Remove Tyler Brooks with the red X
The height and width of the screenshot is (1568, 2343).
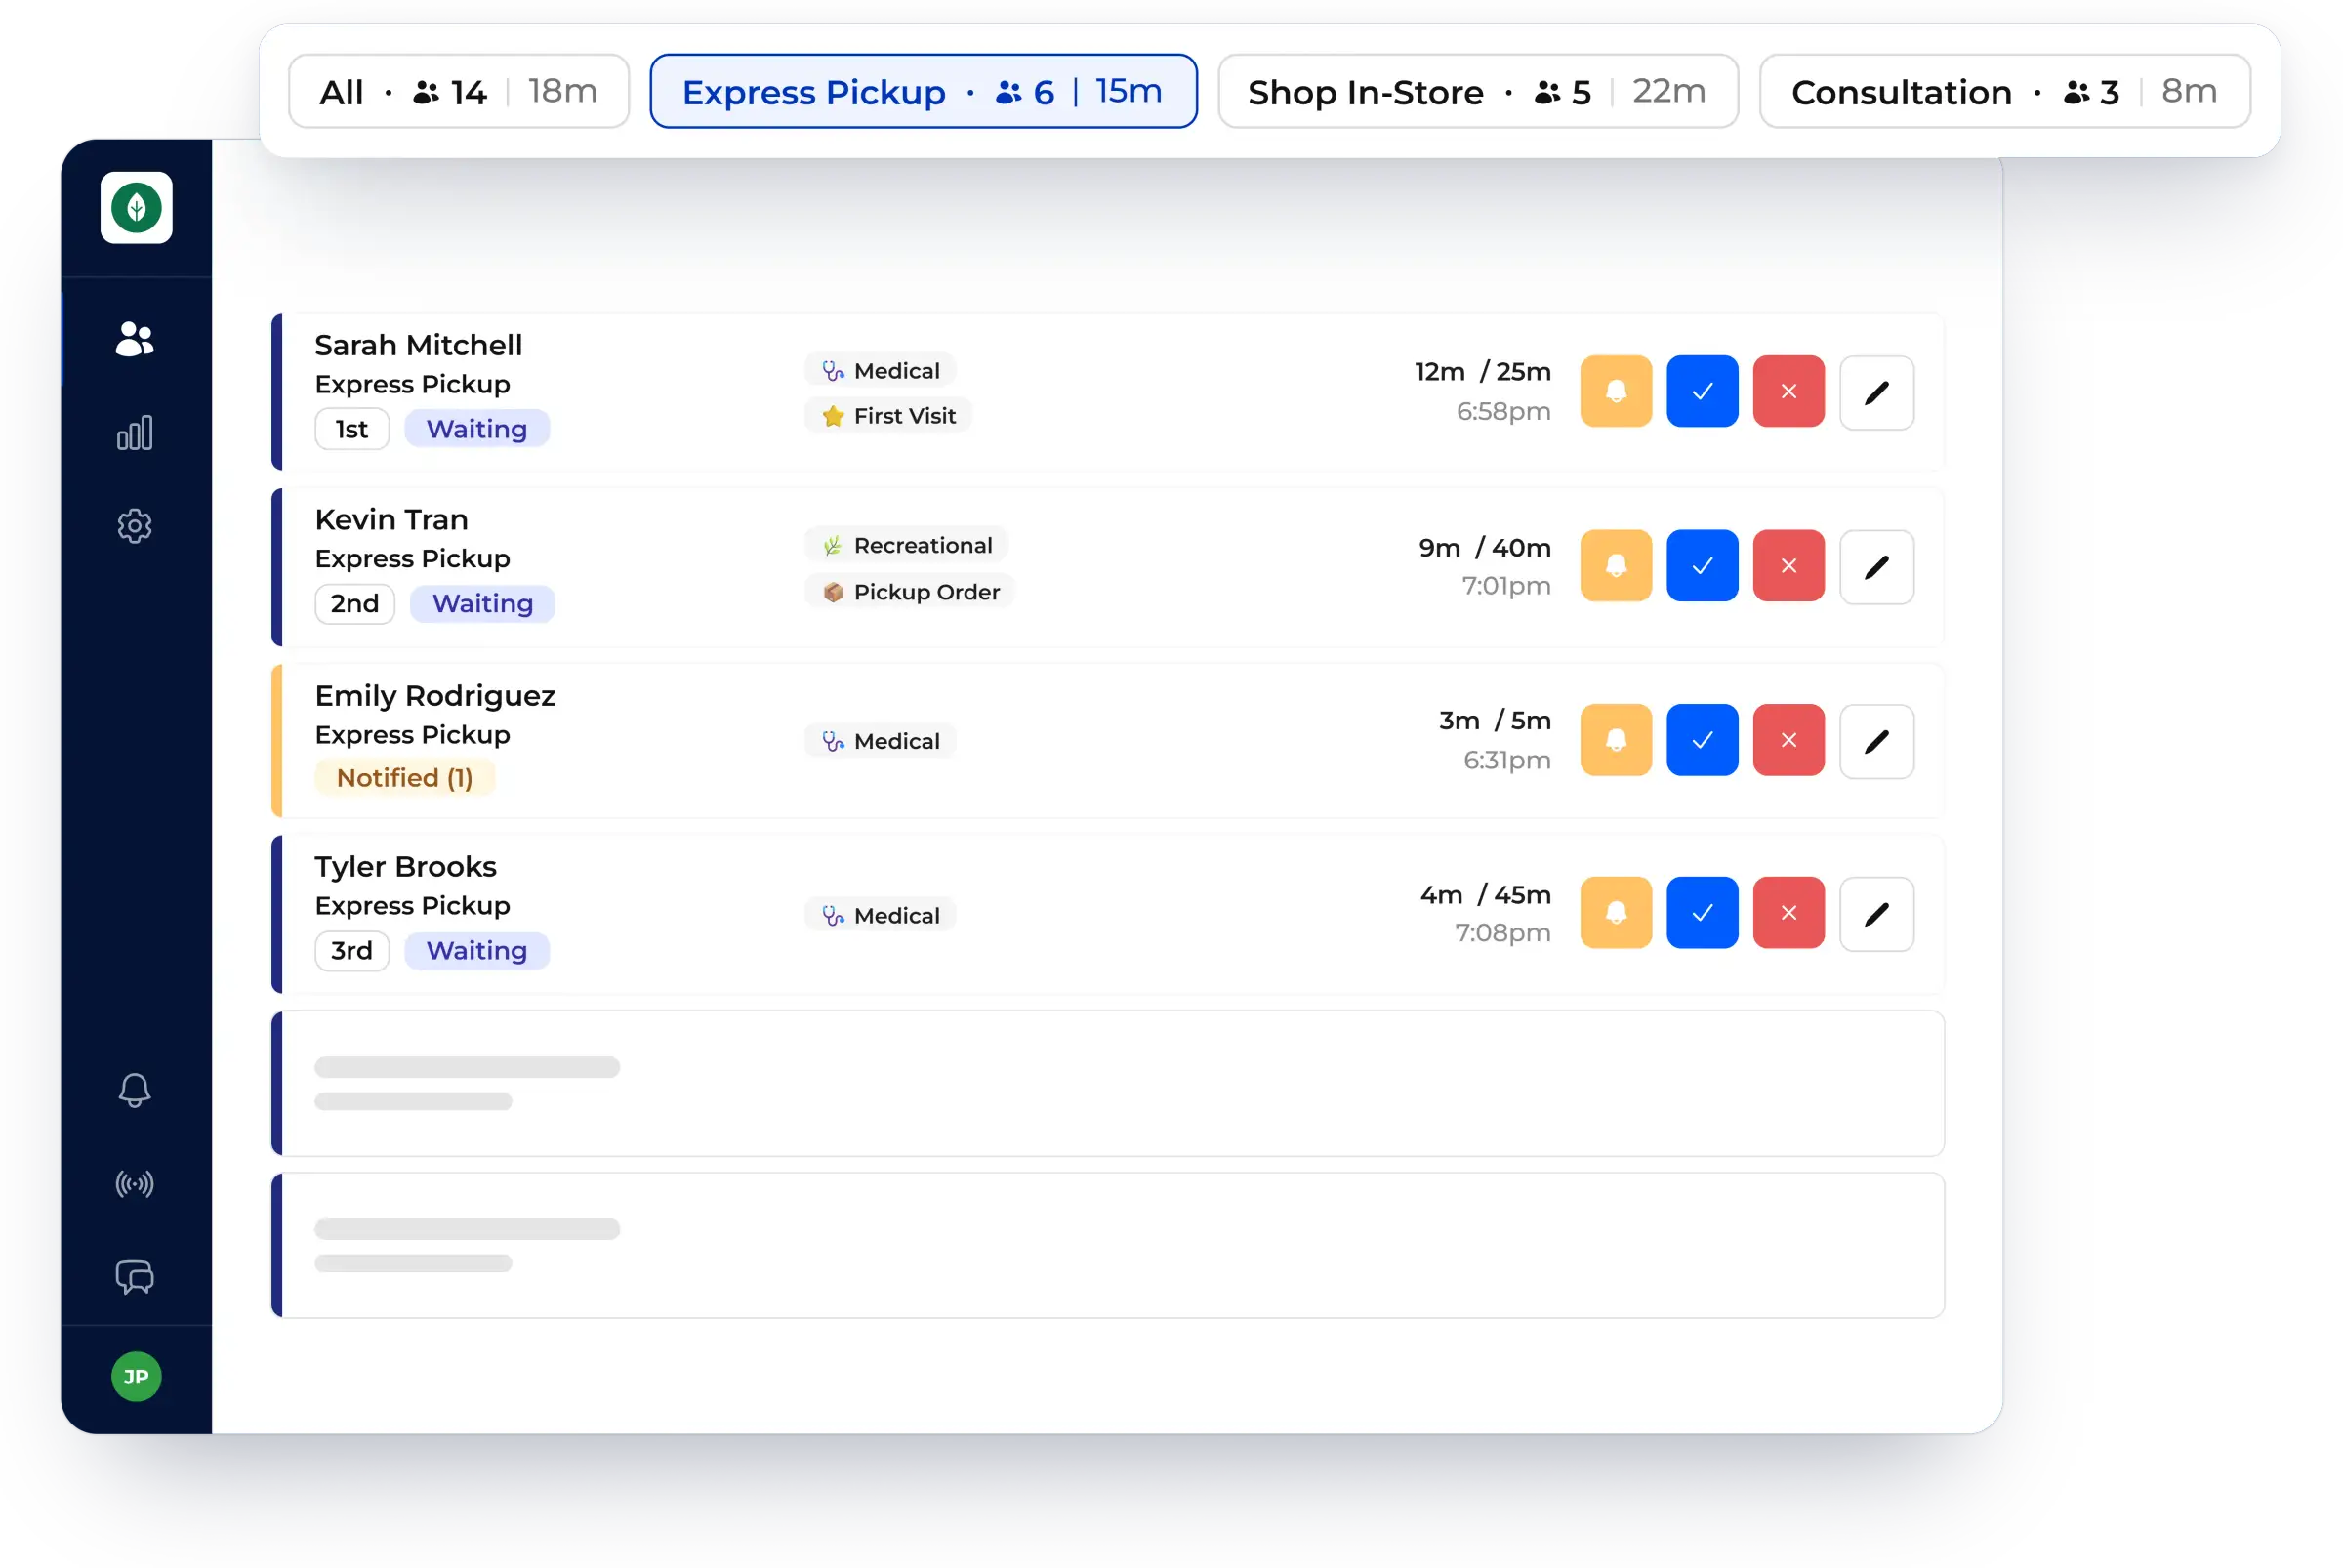1789,912
